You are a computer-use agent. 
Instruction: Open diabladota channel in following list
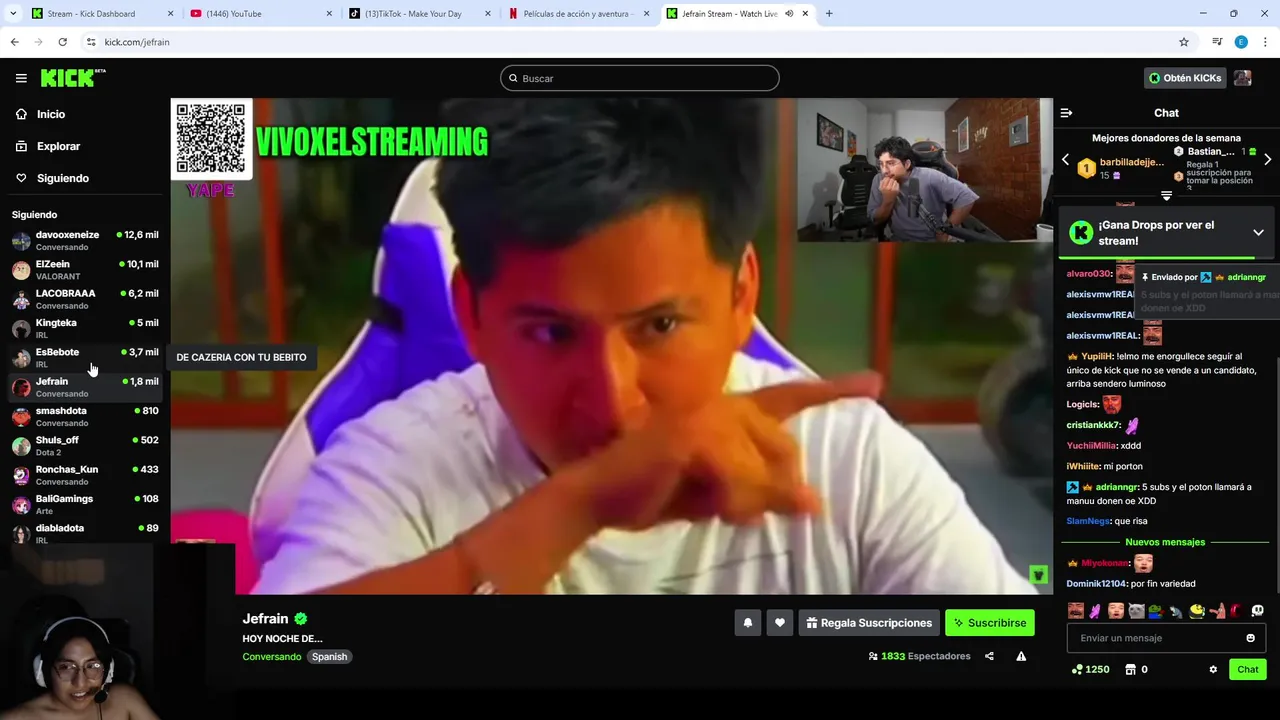coord(85,533)
